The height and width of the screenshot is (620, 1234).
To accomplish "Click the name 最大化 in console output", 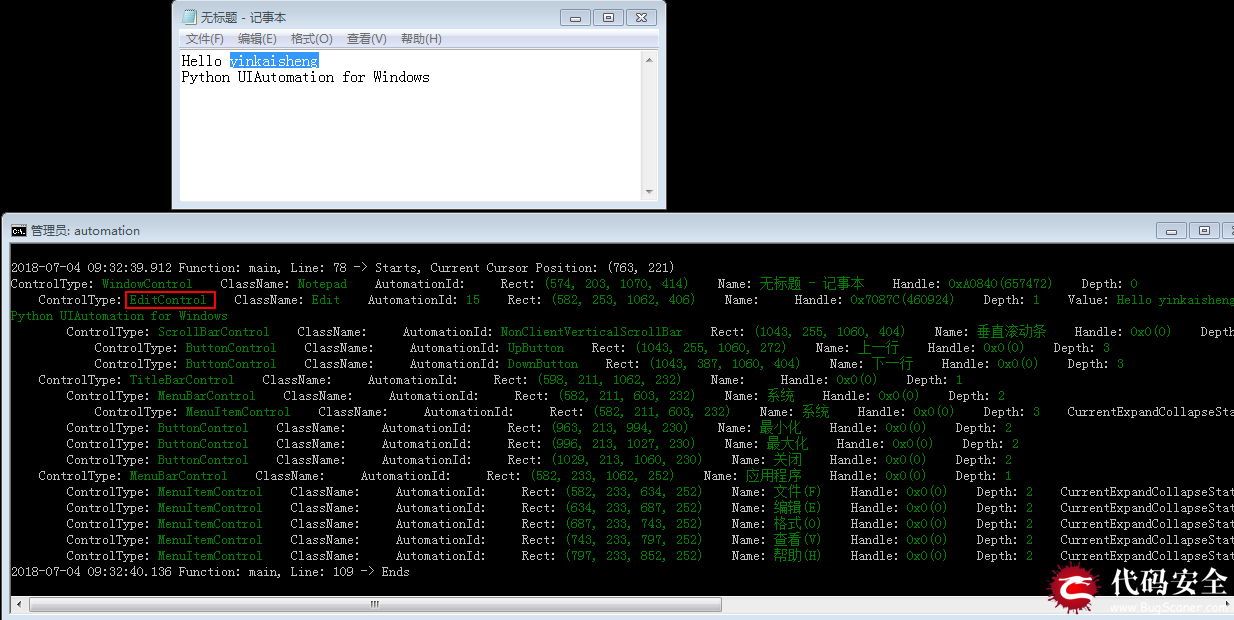I will [788, 444].
